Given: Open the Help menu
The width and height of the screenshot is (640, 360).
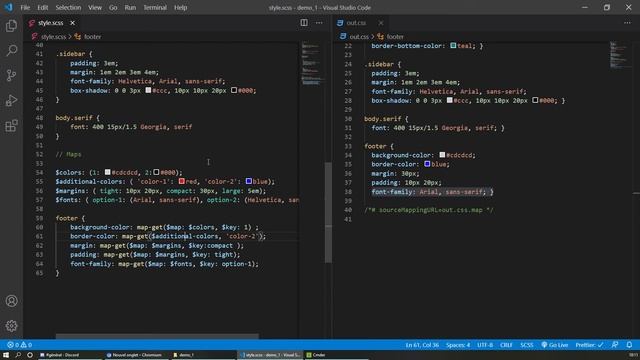Looking at the screenshot, I should [x=180, y=7].
